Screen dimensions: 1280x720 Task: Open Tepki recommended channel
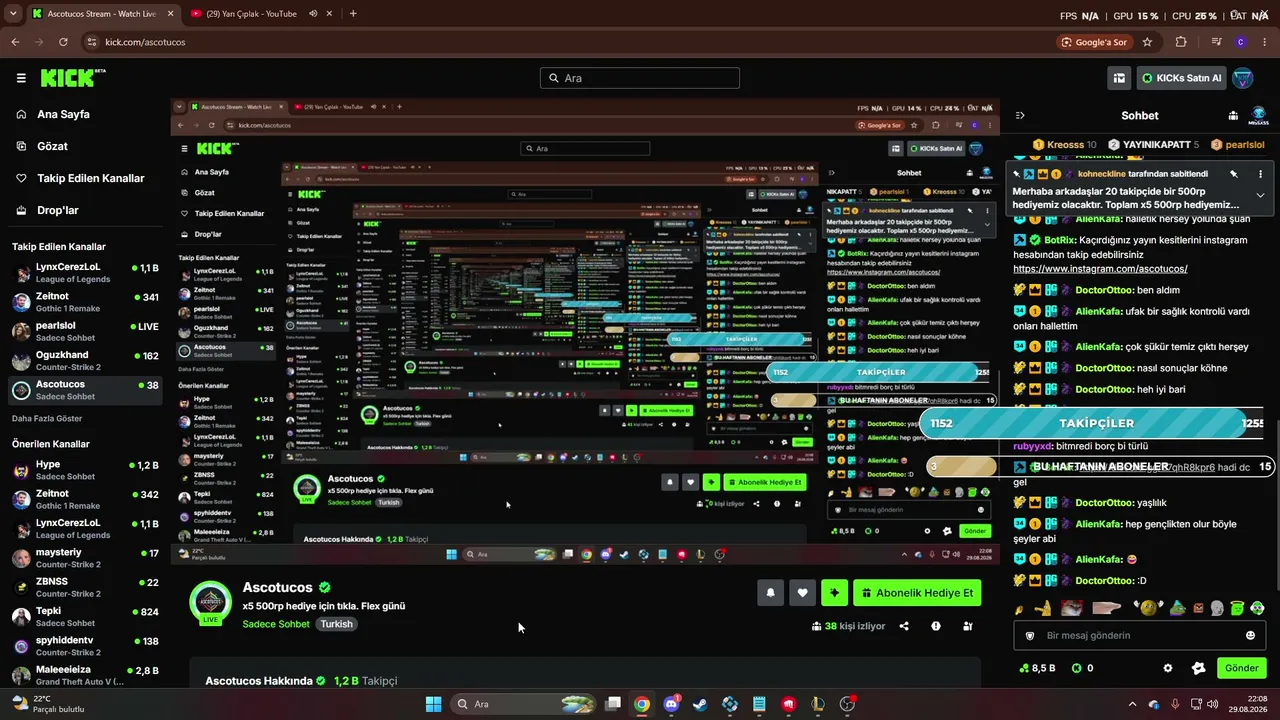pyautogui.click(x=85, y=616)
